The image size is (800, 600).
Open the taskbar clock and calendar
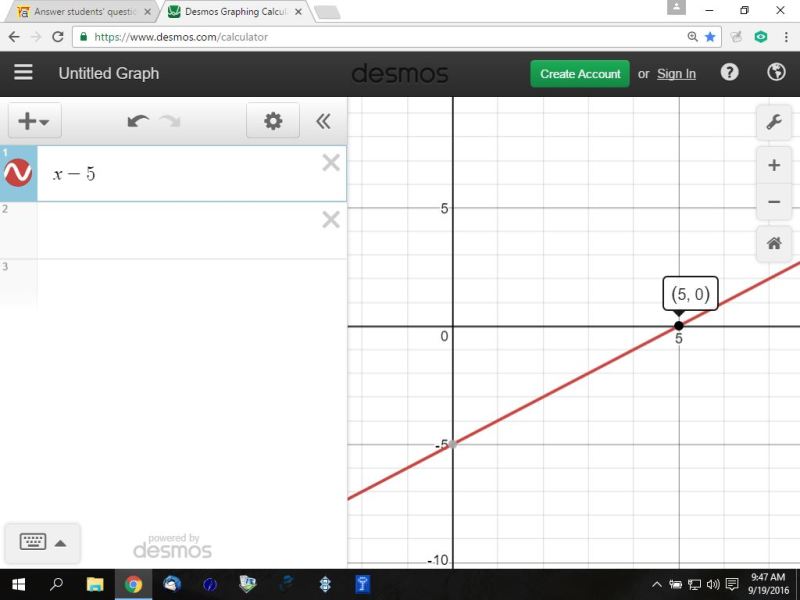768,584
